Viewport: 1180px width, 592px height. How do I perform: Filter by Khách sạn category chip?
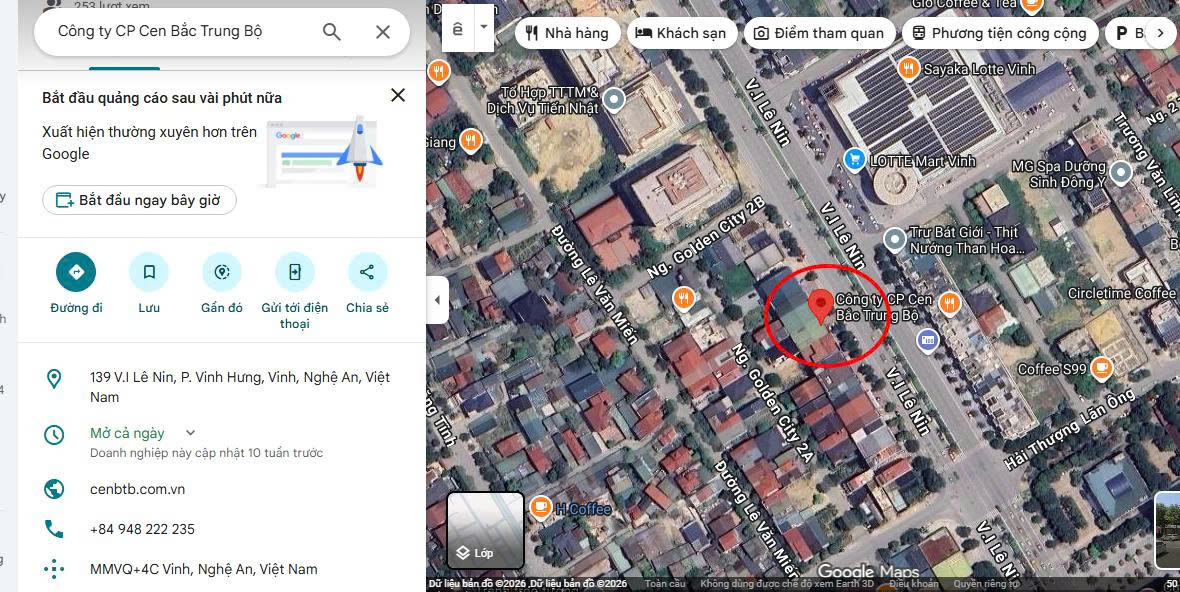pyautogui.click(x=681, y=33)
